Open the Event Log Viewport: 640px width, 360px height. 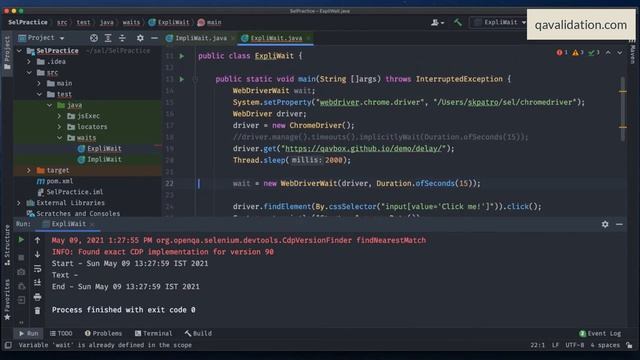coord(600,333)
